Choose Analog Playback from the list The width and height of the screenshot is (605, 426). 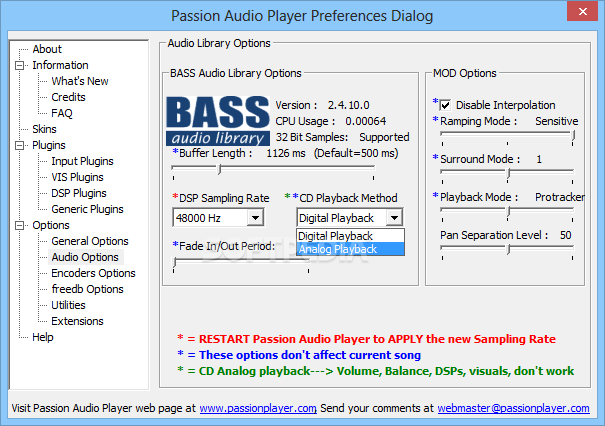click(x=350, y=249)
